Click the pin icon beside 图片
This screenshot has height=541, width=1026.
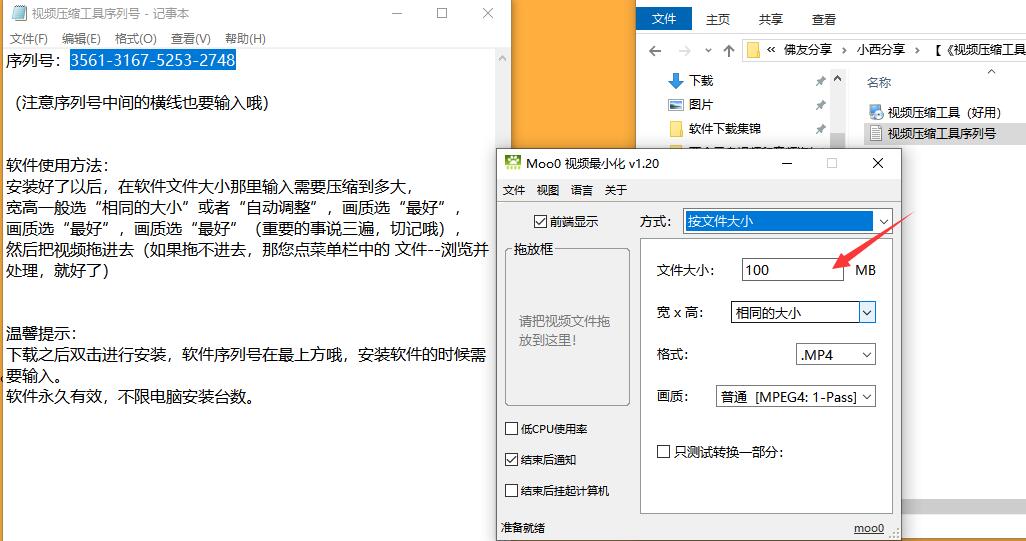(820, 105)
